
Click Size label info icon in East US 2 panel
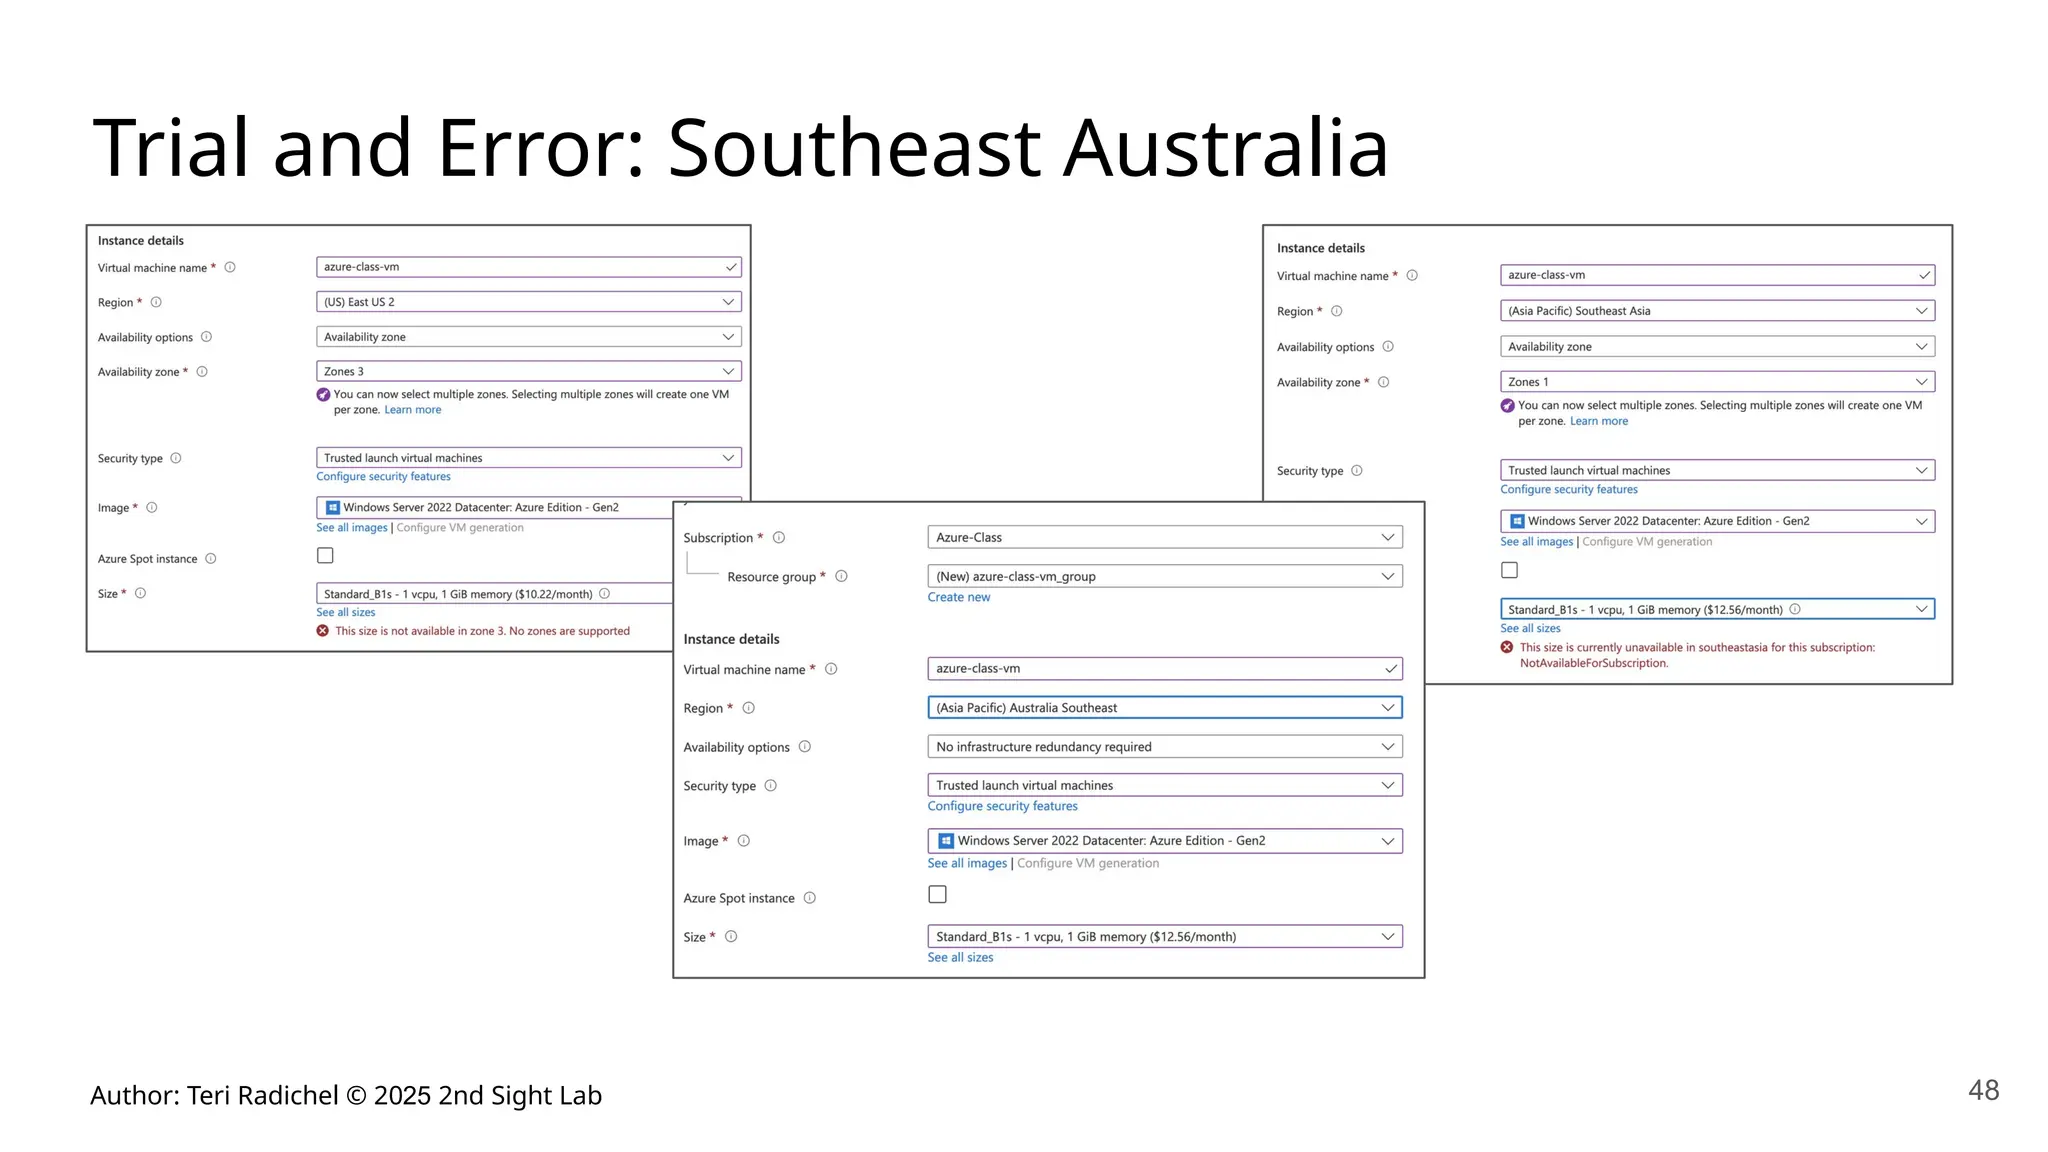[140, 593]
